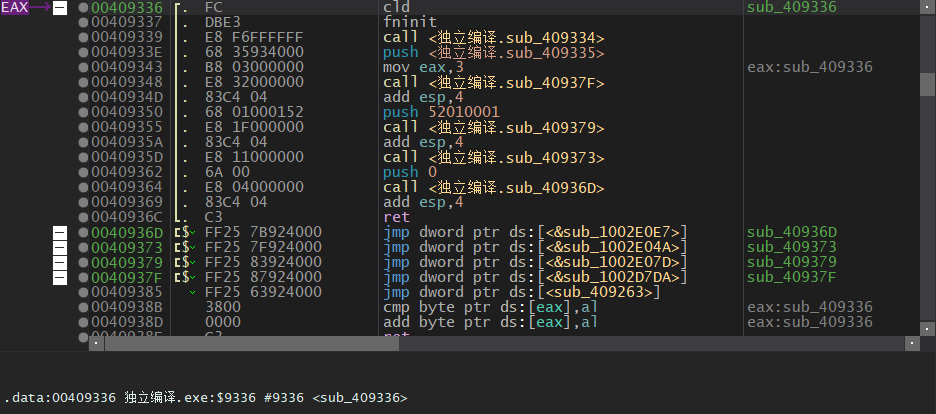Viewport: 936px width, 414px height.
Task: Click the call sub_409334 instruction
Action: click(x=494, y=38)
